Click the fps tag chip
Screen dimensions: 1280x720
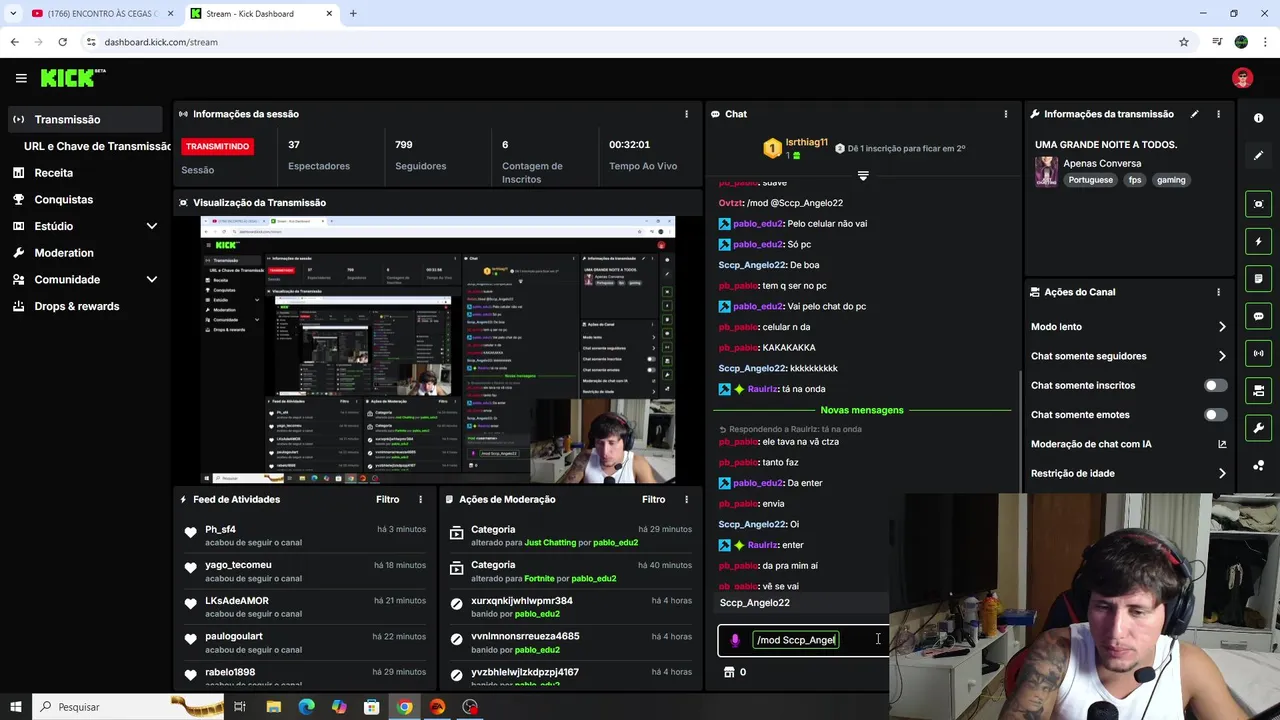click(x=1135, y=180)
